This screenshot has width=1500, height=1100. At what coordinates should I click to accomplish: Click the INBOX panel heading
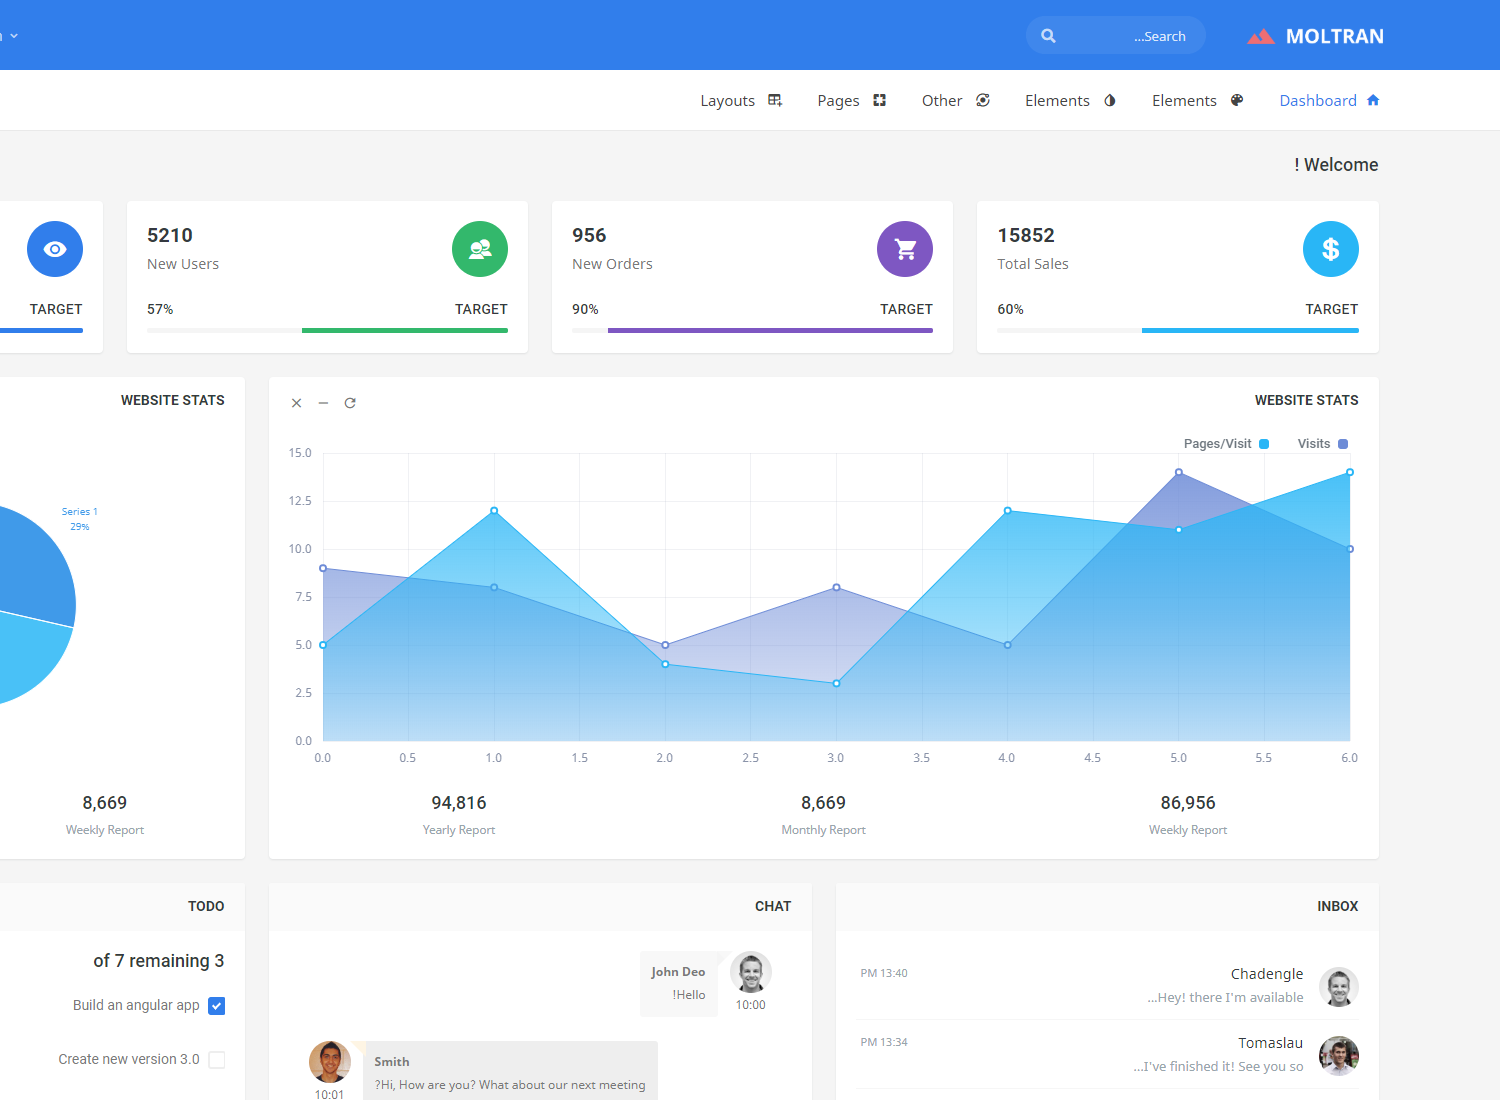(x=1338, y=906)
